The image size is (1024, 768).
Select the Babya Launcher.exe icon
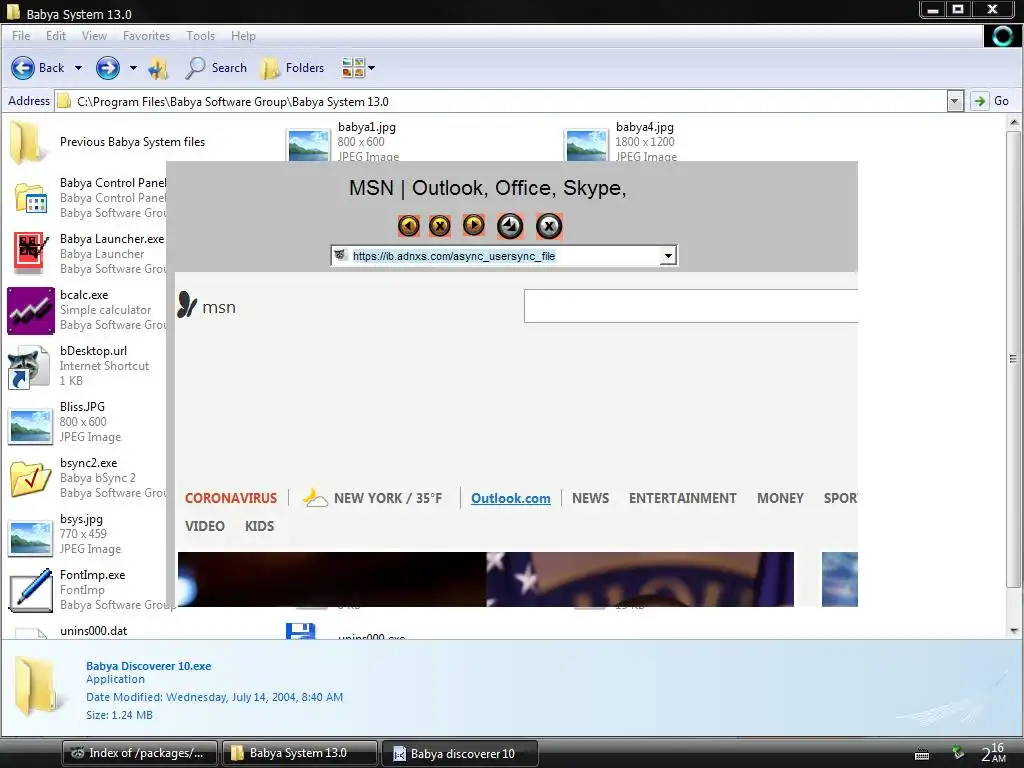(x=30, y=253)
